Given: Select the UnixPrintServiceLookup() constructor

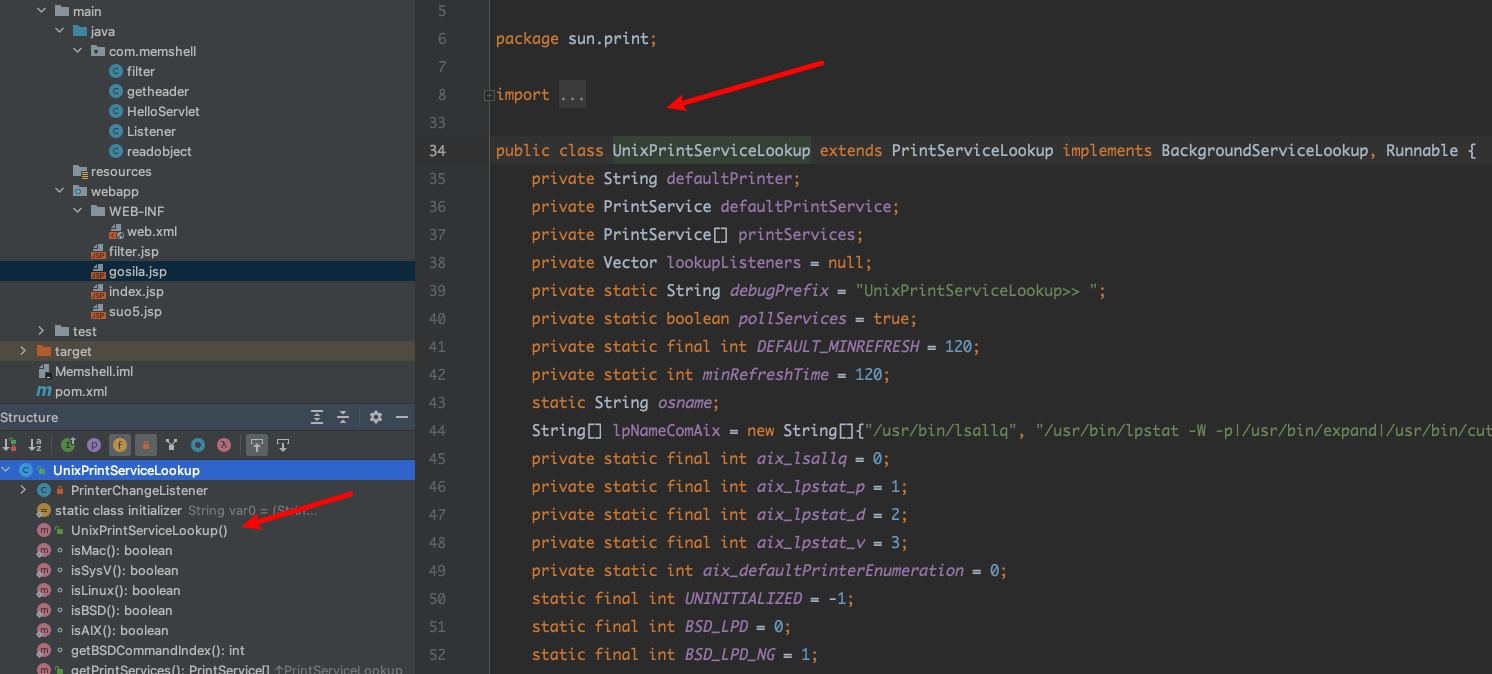Looking at the screenshot, I should 148,531.
